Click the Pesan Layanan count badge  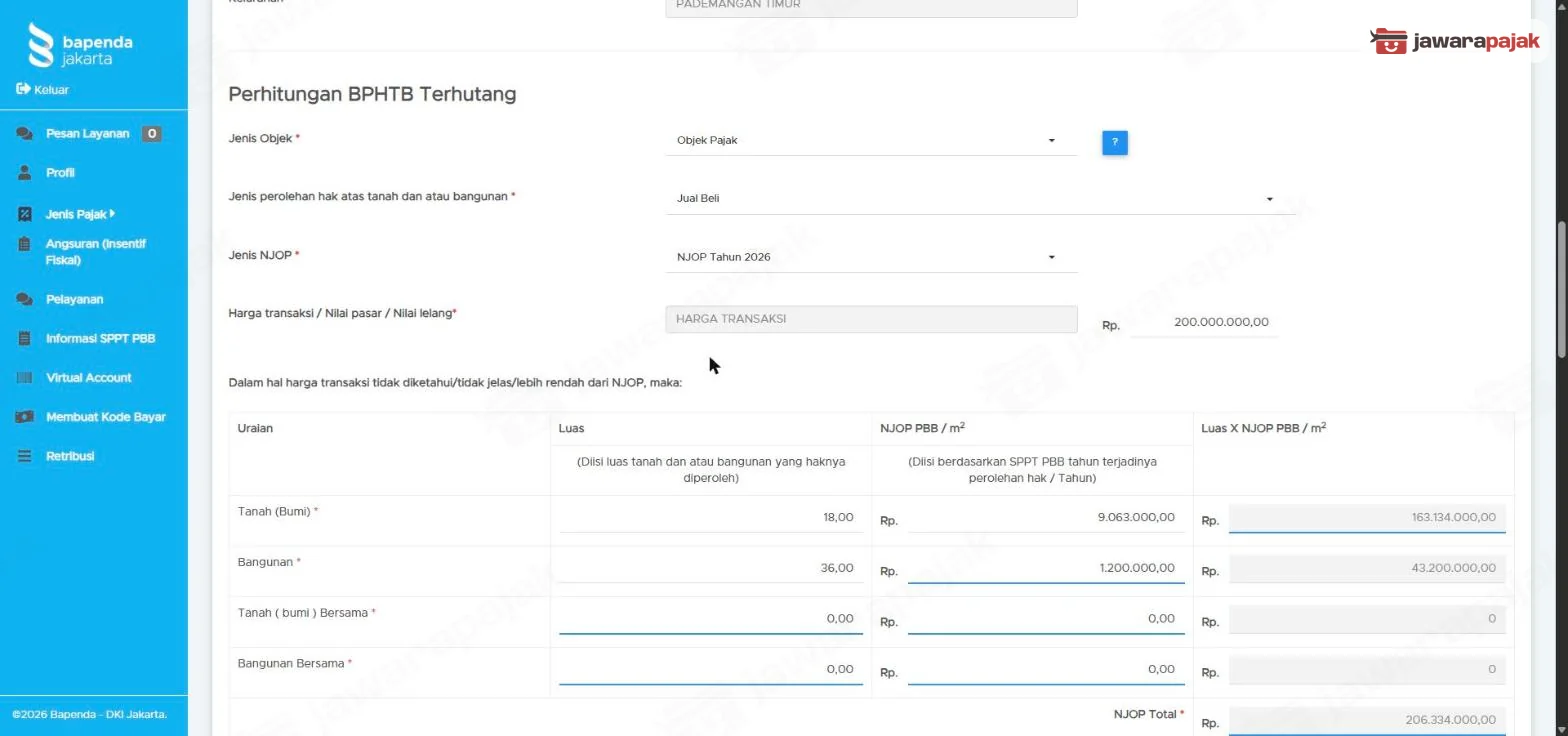tap(151, 134)
